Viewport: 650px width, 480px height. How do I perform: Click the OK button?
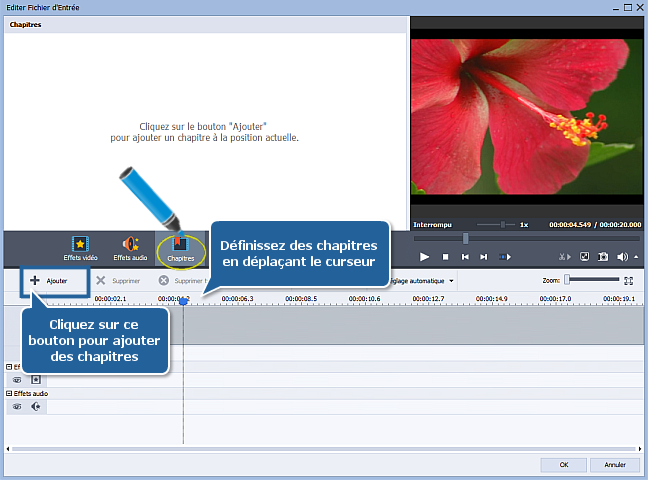click(x=563, y=465)
